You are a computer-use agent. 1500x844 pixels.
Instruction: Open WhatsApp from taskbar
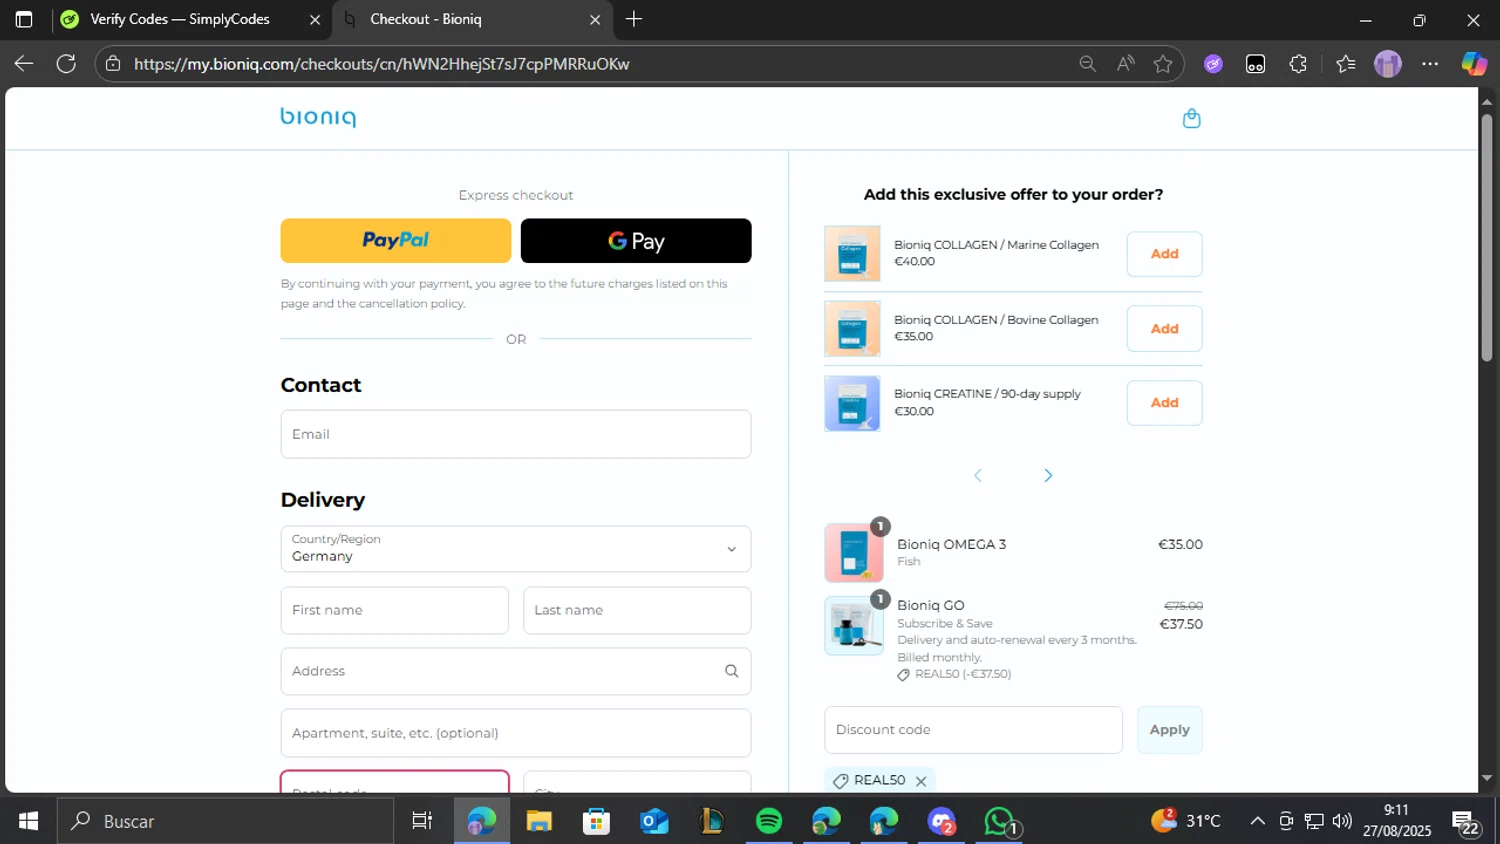click(999, 821)
